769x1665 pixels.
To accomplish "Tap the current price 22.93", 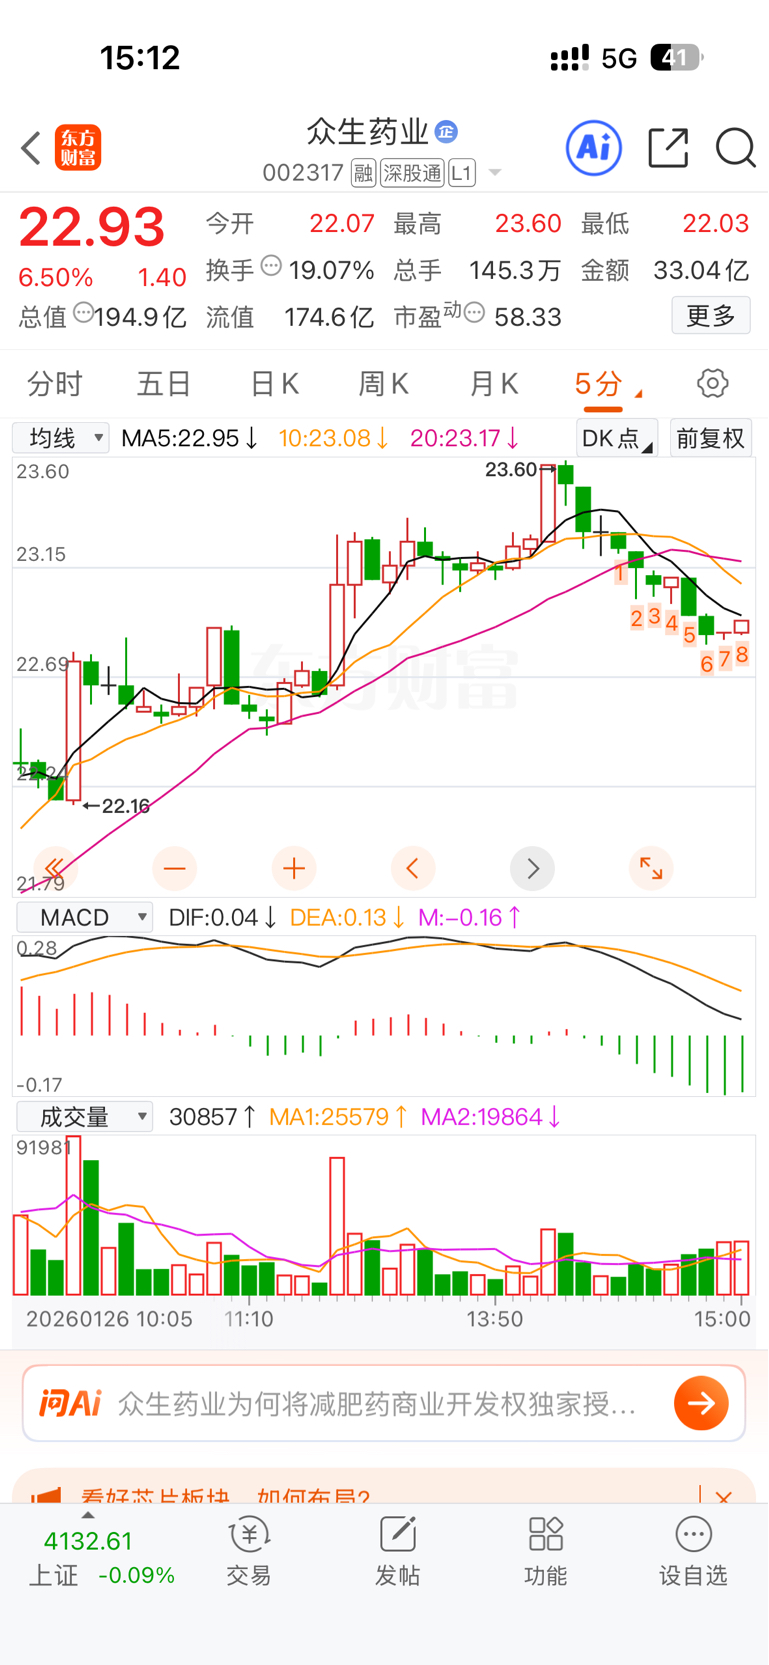I will pyautogui.click(x=92, y=227).
